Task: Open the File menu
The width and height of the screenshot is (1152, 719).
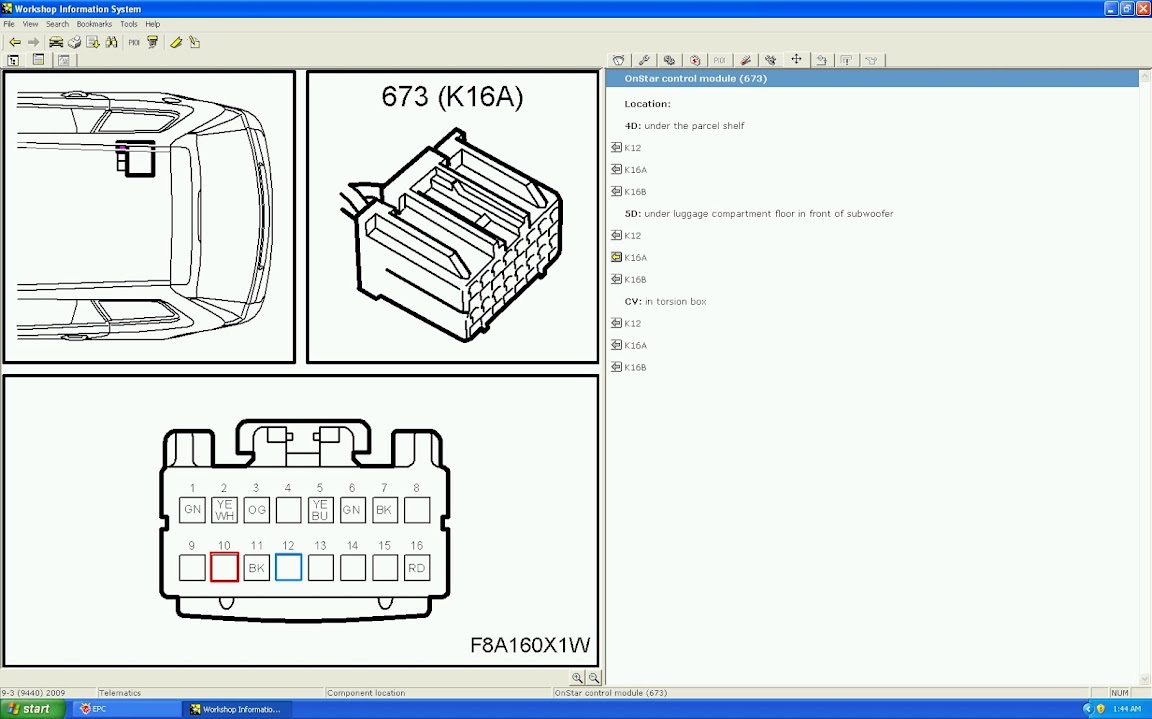Action: pyautogui.click(x=9, y=24)
